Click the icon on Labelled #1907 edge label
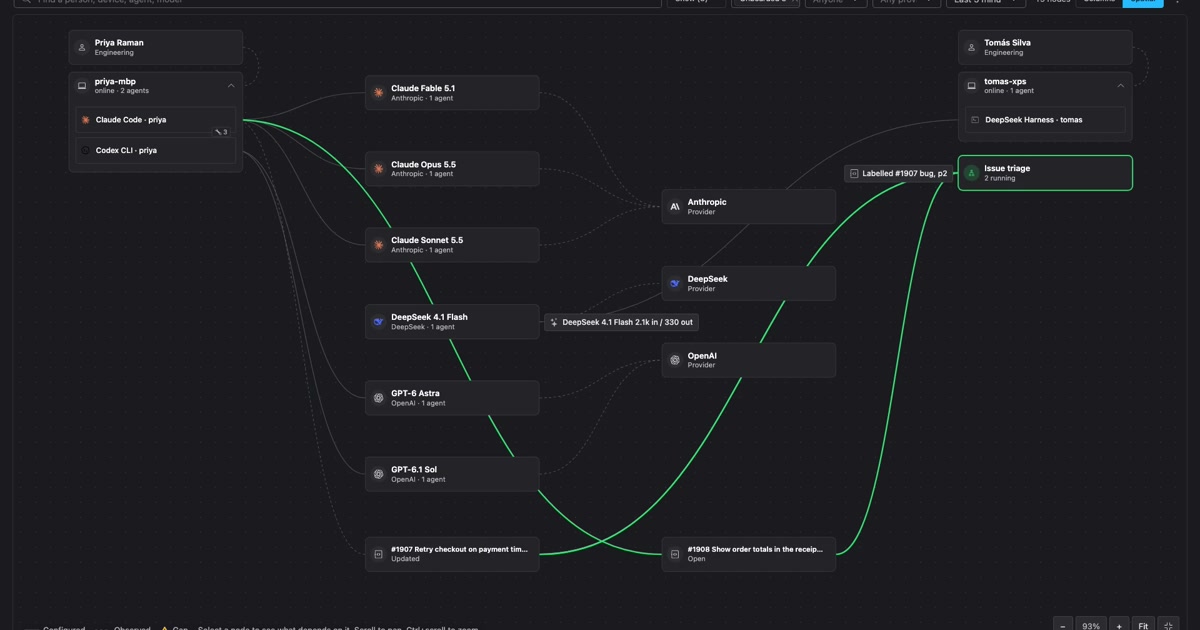 (854, 174)
